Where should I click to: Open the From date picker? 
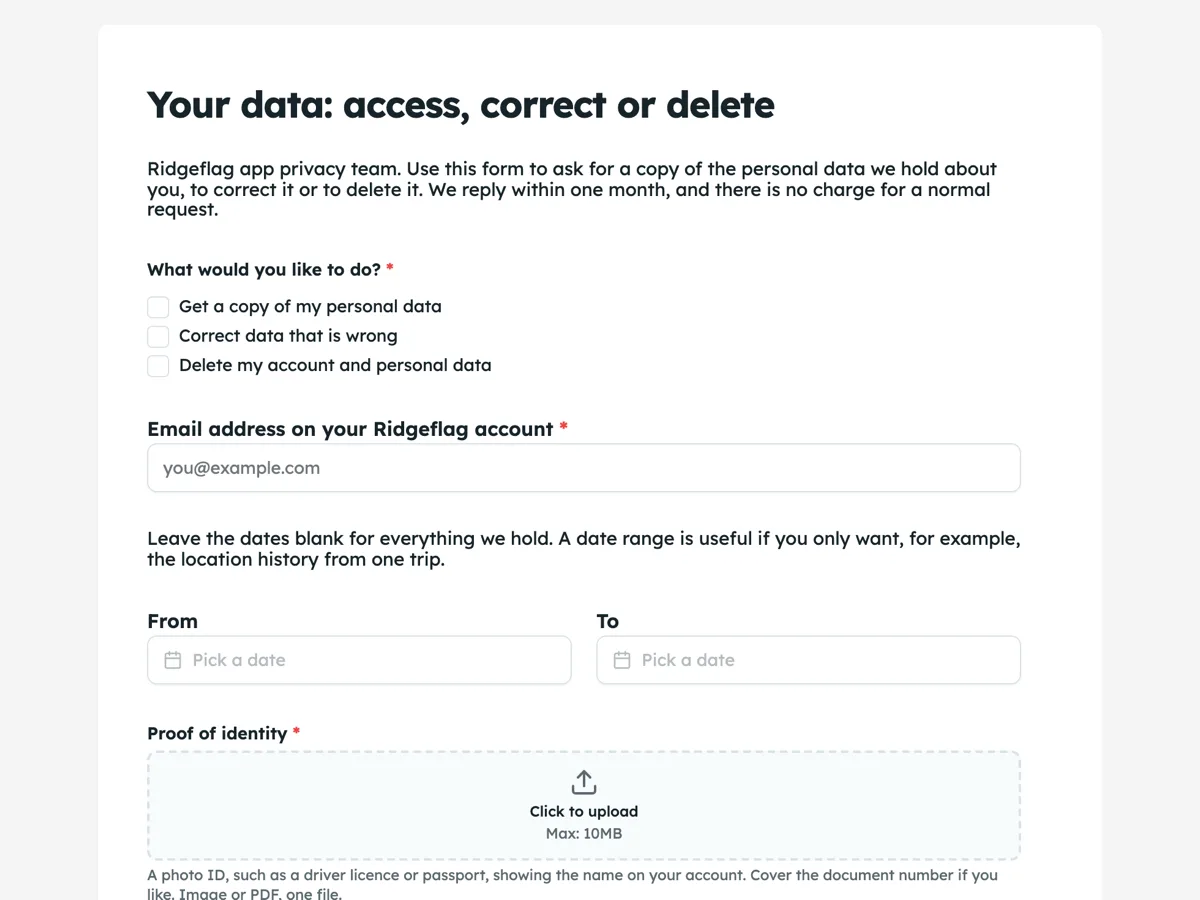tap(359, 660)
